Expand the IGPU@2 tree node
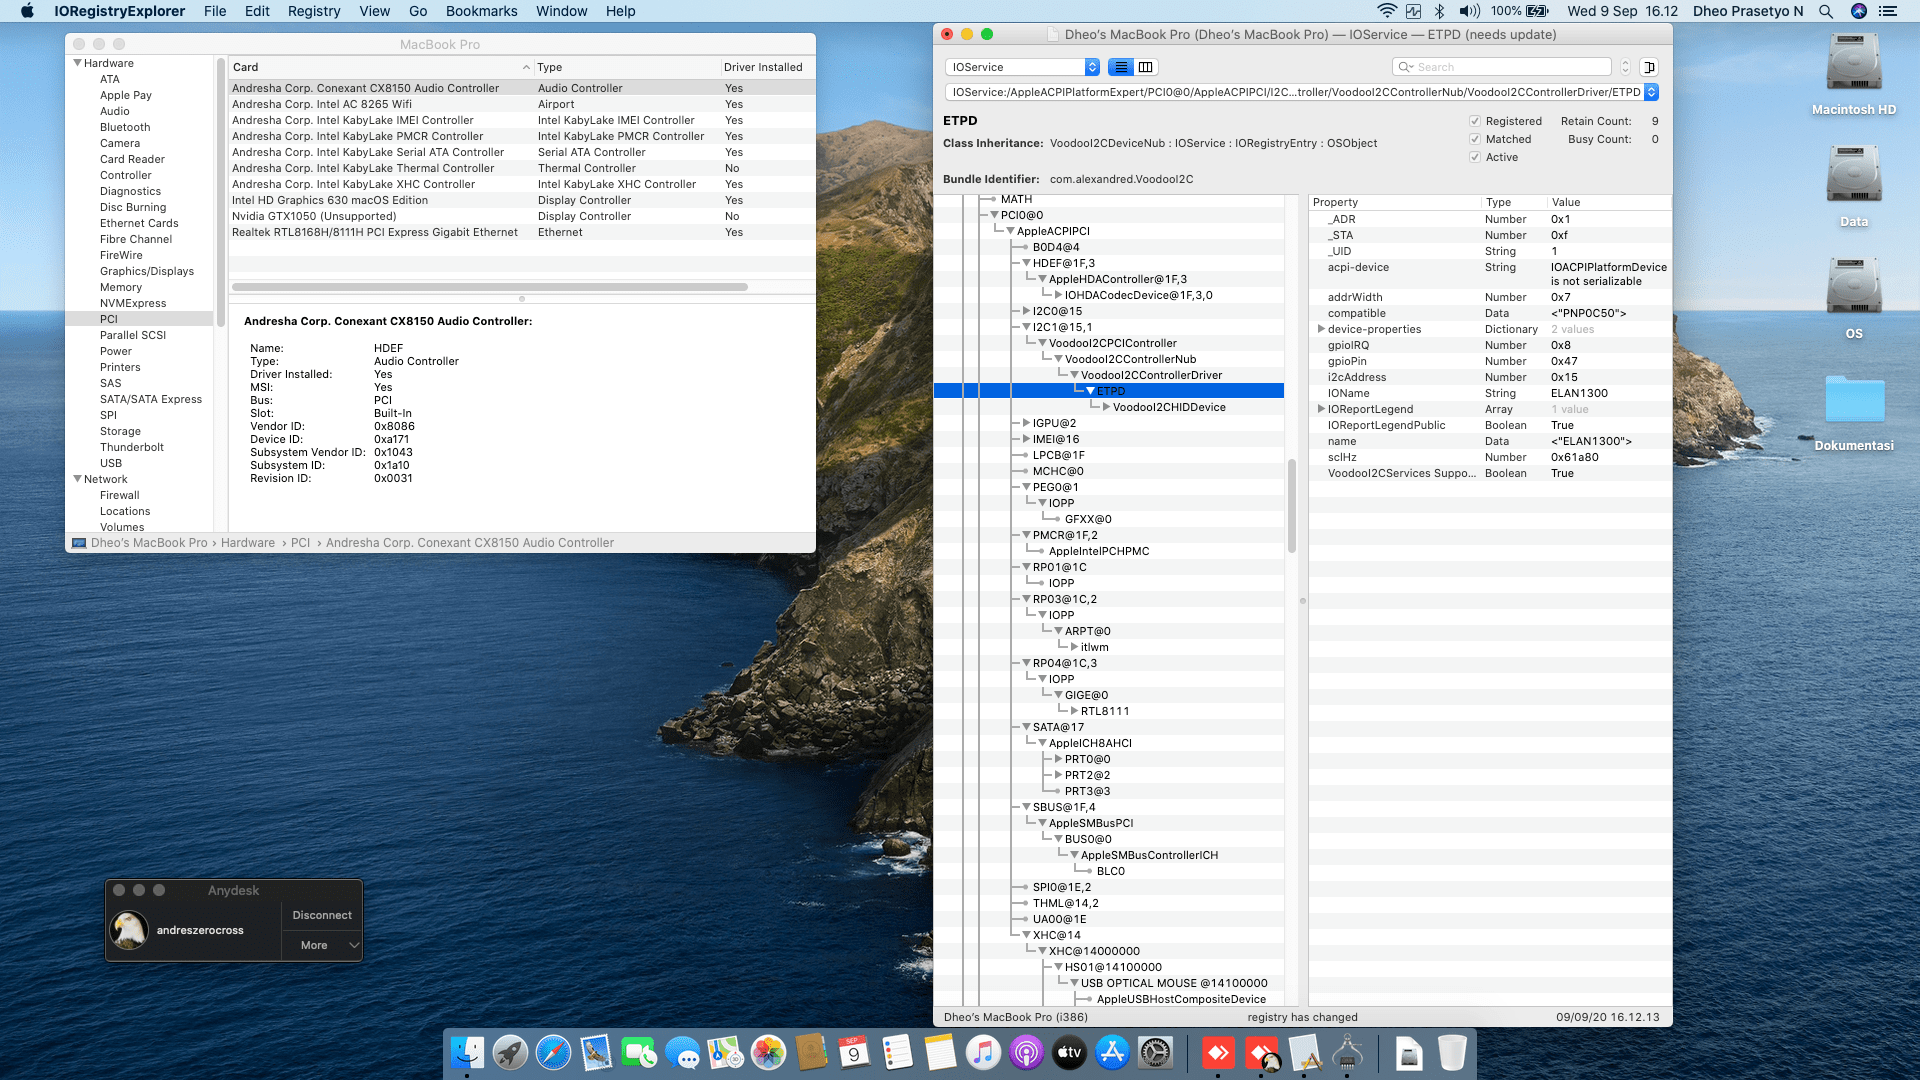The width and height of the screenshot is (1920, 1080). (1026, 423)
